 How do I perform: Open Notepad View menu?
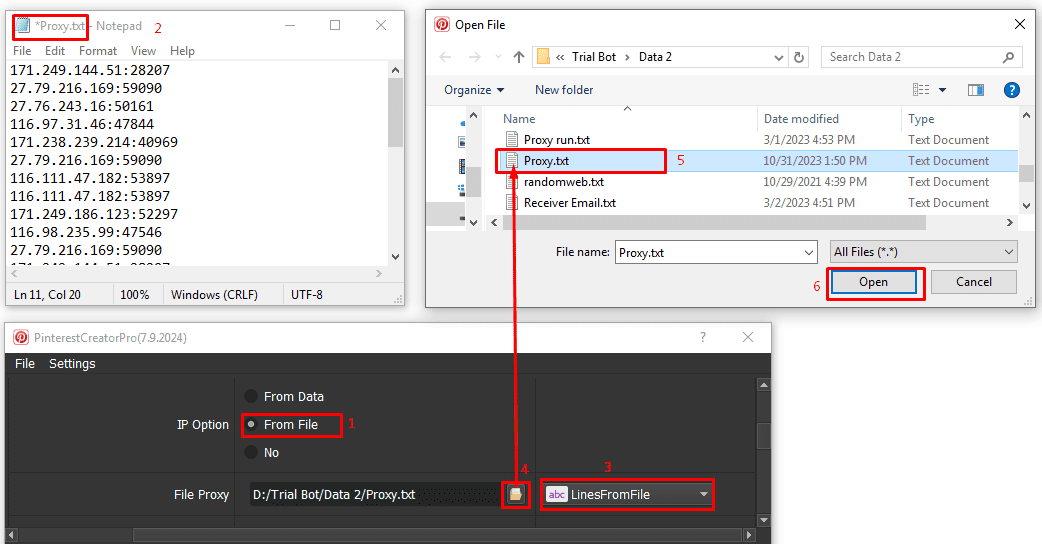(143, 51)
